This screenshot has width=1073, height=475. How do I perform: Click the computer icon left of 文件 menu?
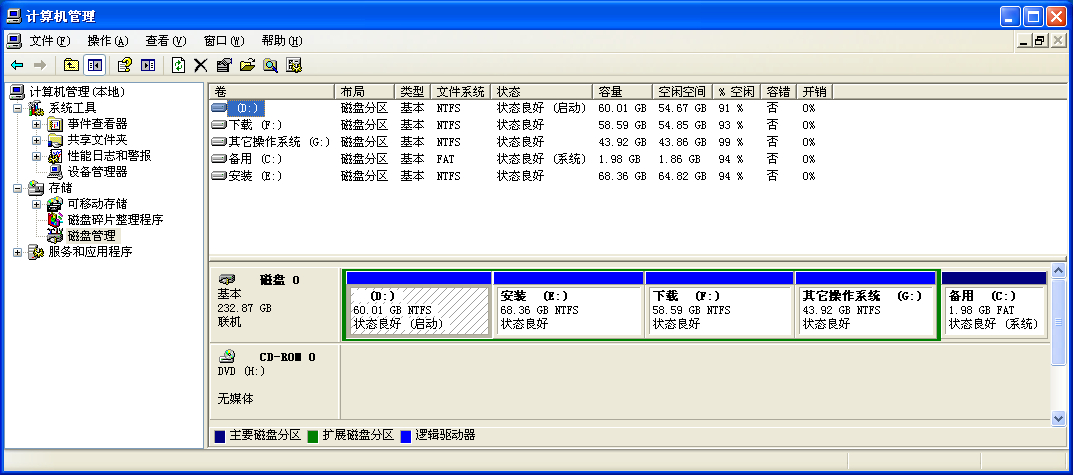pyautogui.click(x=14, y=41)
